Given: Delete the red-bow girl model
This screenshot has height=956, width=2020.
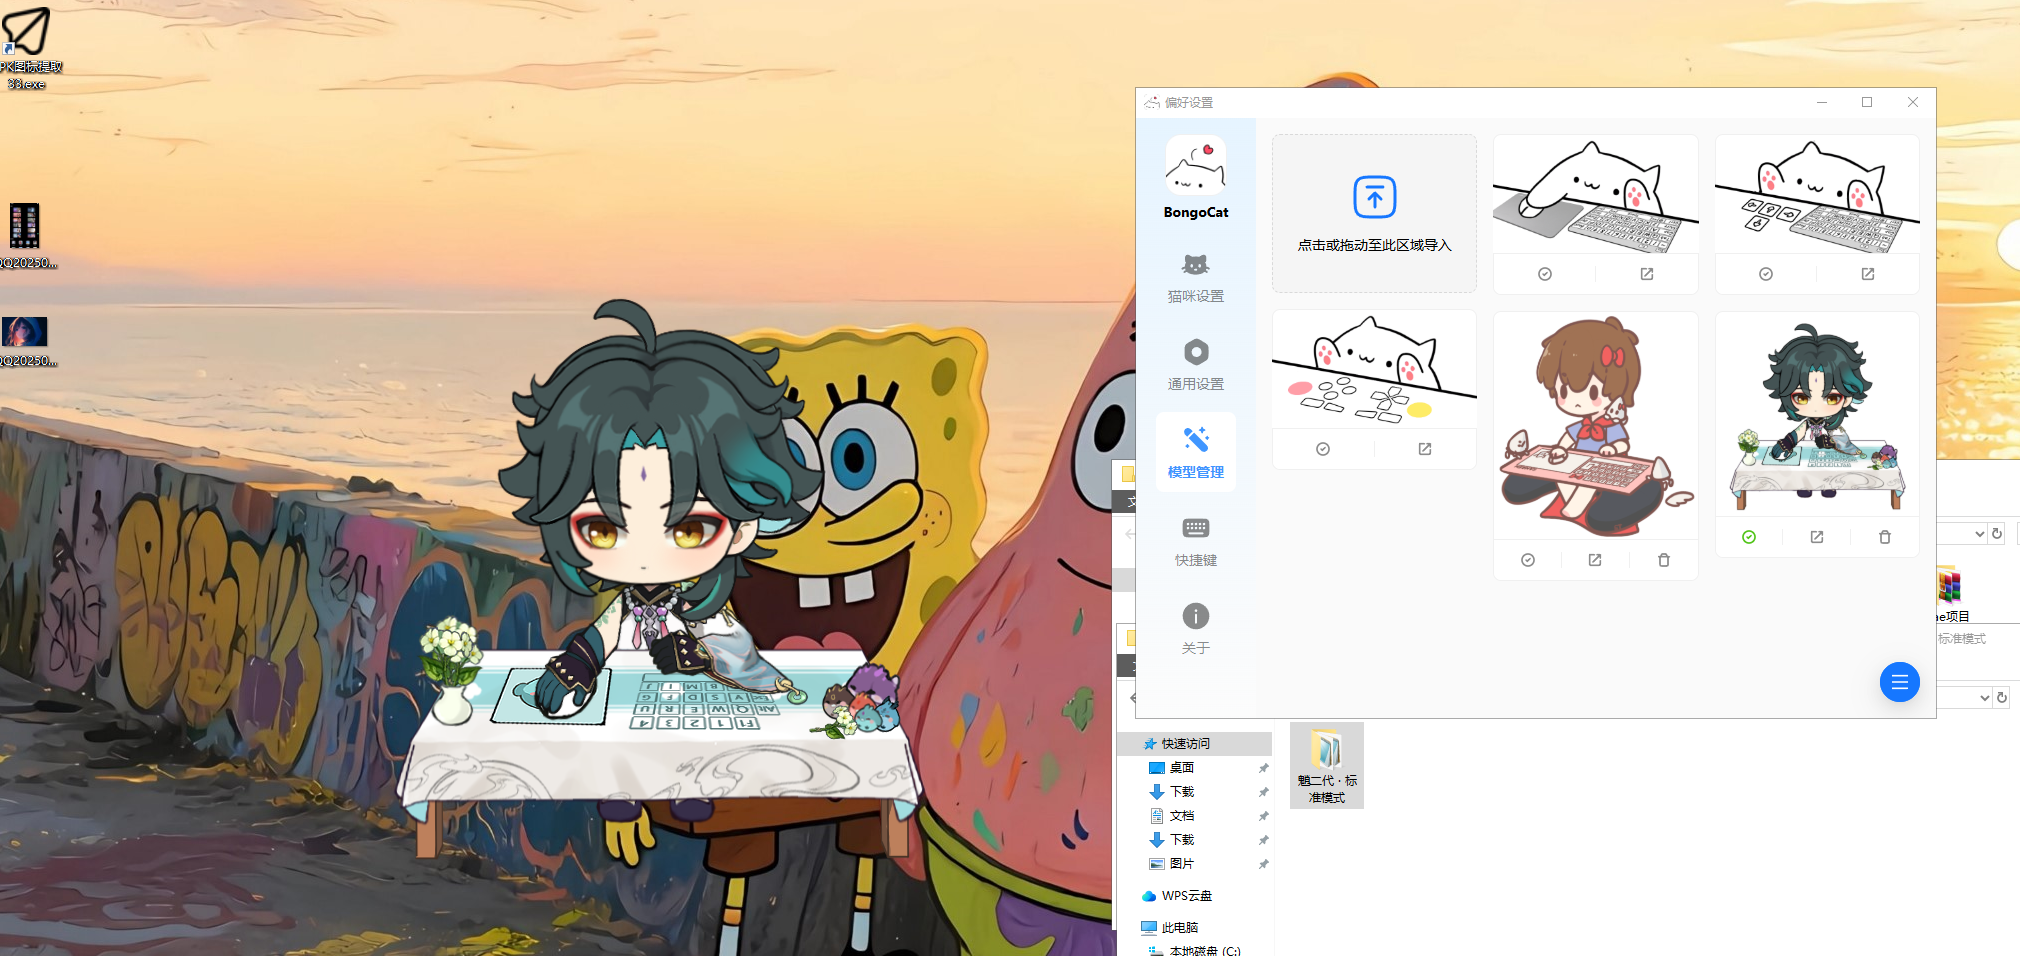Looking at the screenshot, I should coord(1663,560).
